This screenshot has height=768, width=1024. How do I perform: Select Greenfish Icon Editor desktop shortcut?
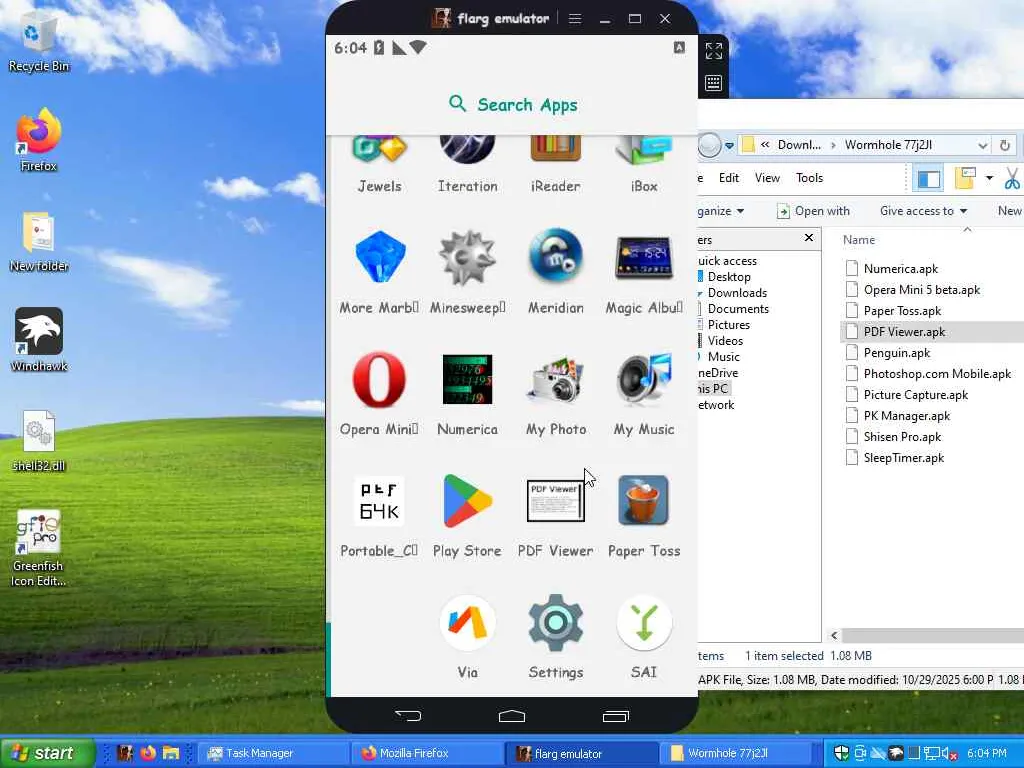(x=39, y=549)
